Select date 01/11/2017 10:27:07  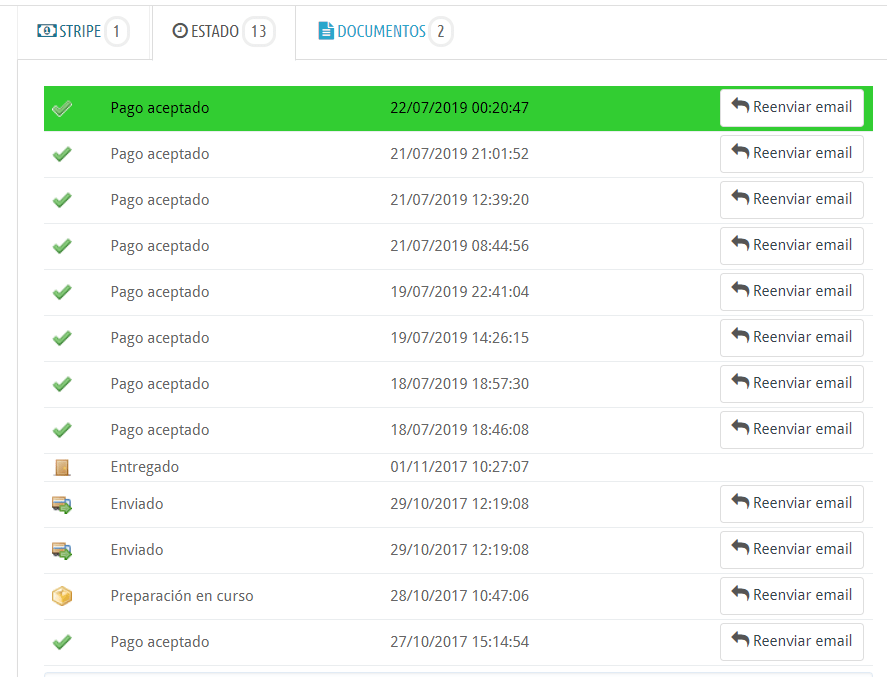tap(459, 467)
